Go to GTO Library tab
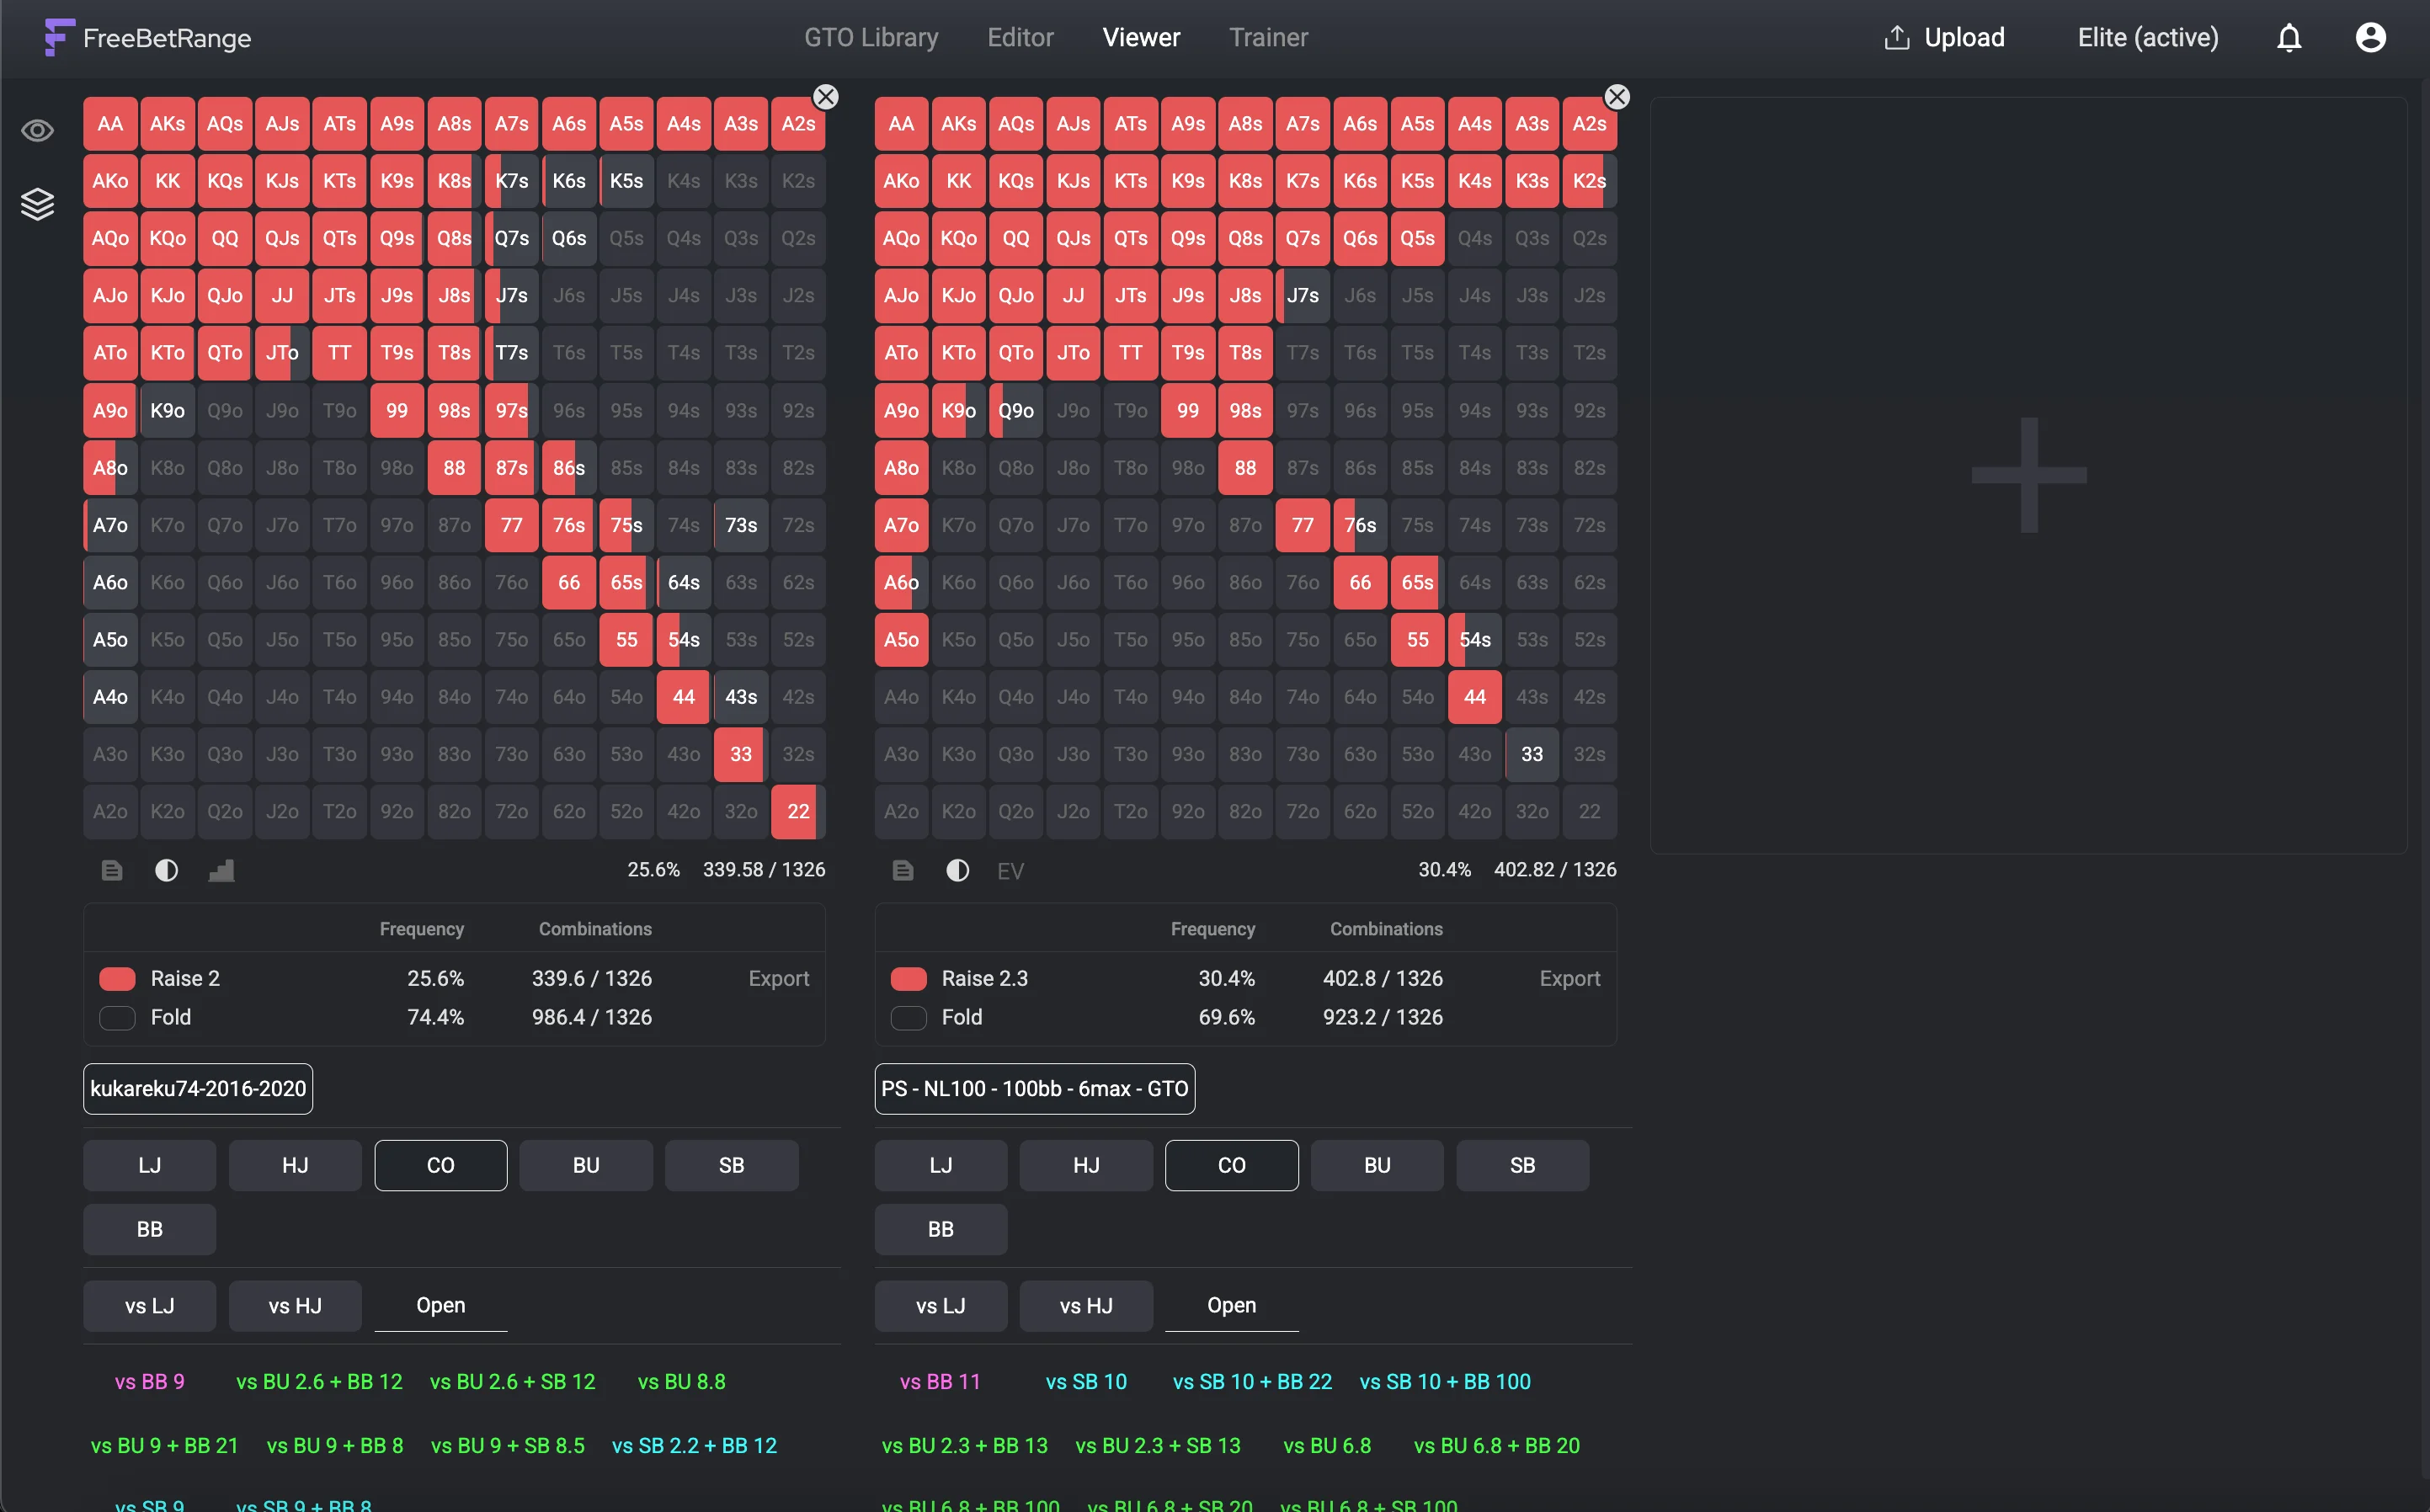 click(x=871, y=38)
